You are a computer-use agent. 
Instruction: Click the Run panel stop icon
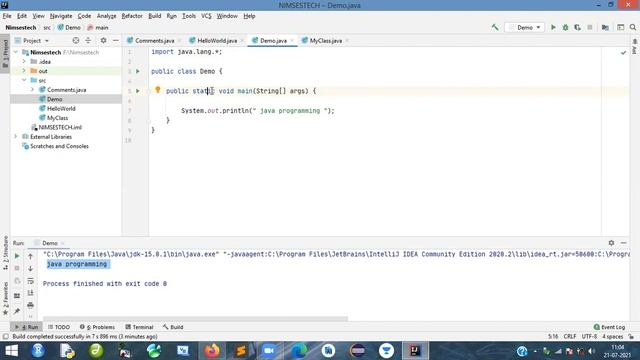(17, 268)
